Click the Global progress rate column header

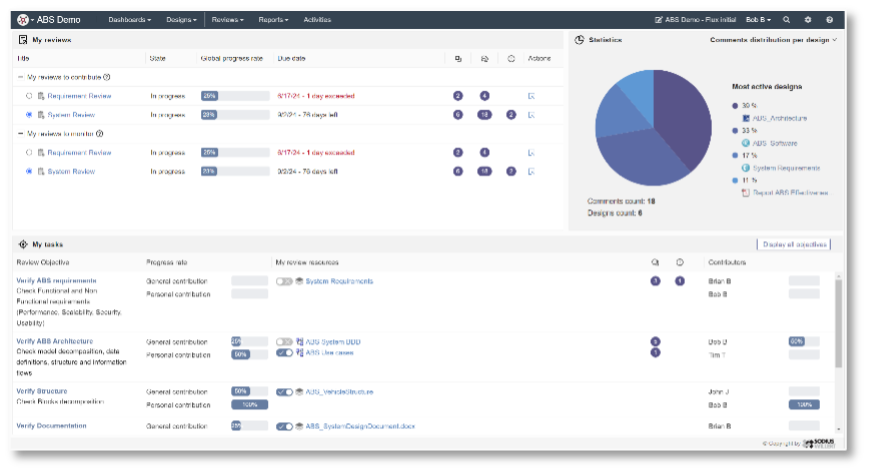[x=231, y=58]
